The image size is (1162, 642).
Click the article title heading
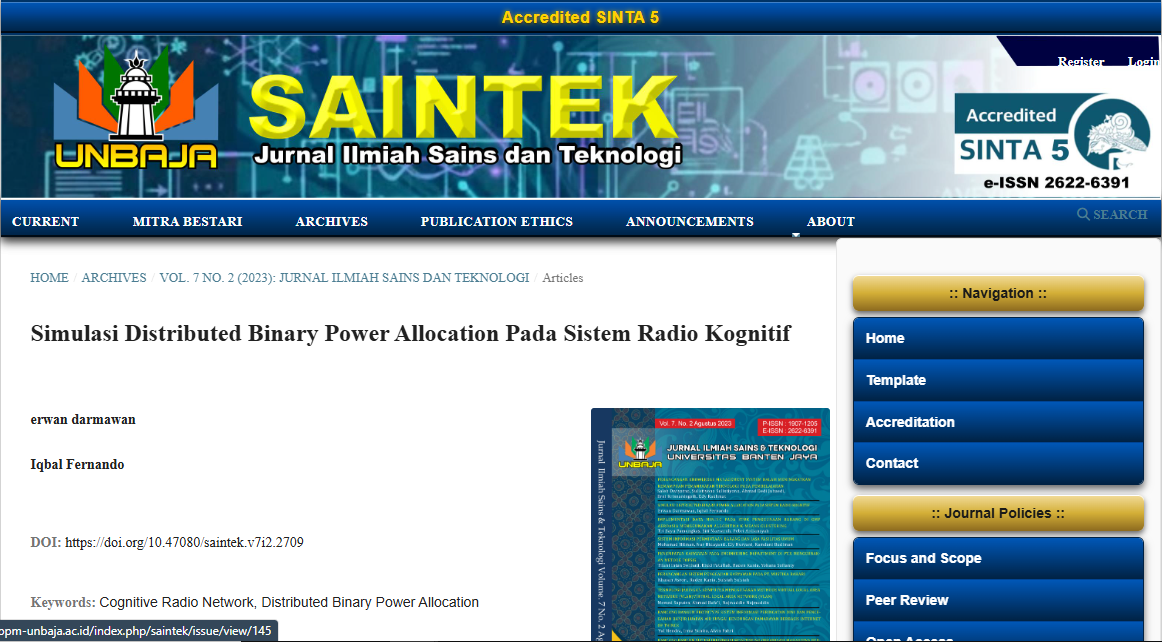pyautogui.click(x=411, y=334)
